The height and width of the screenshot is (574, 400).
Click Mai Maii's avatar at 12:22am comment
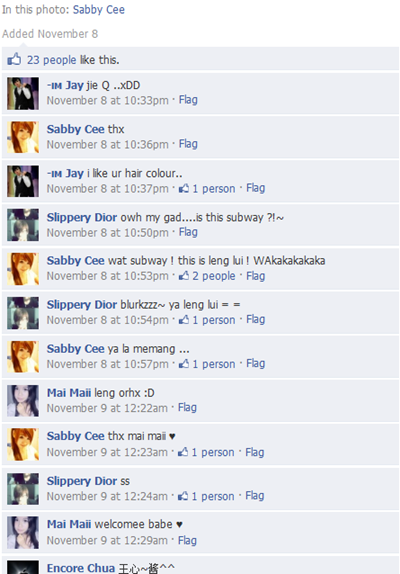(23, 400)
